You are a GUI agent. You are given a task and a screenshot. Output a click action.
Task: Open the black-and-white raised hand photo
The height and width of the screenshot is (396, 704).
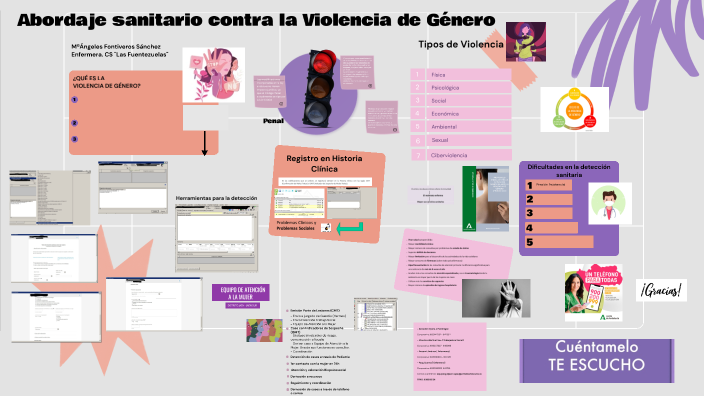496,298
